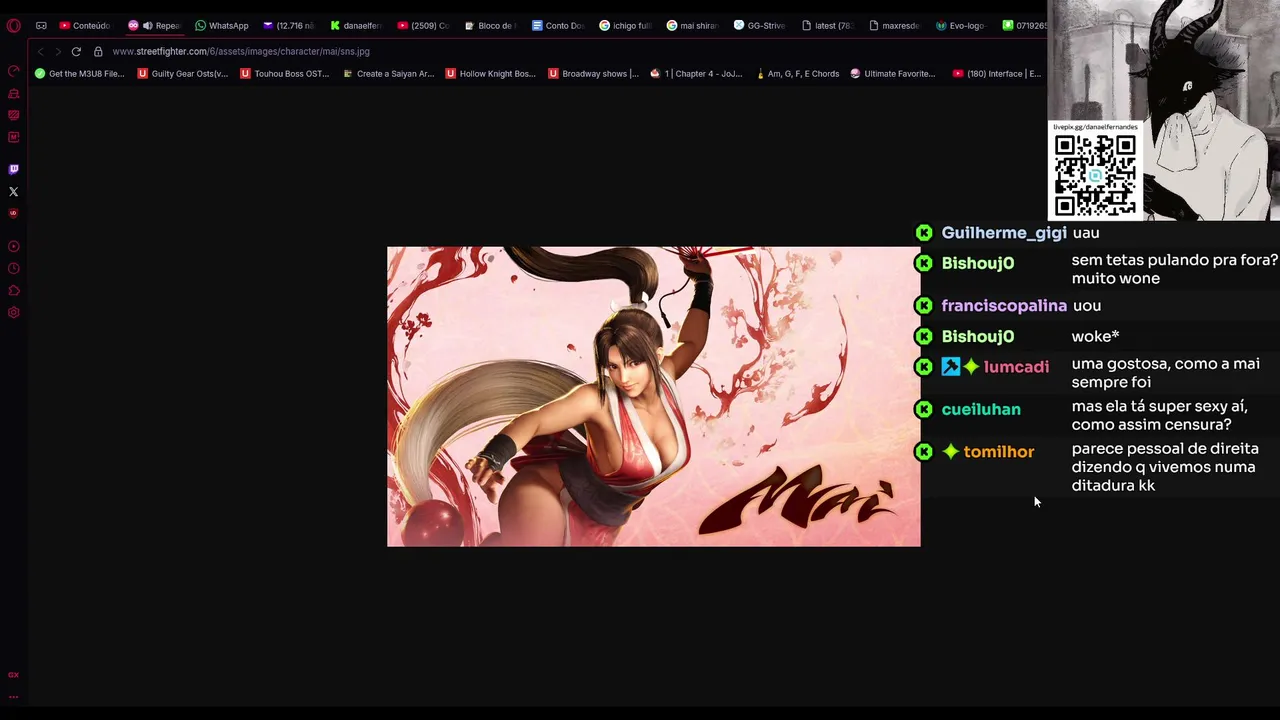Open the GX Control speedometer icon
The image size is (1280, 720).
coord(13,71)
